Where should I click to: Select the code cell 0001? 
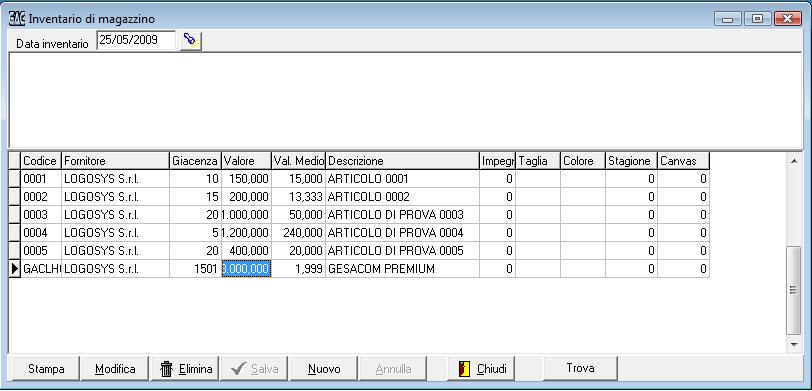point(41,179)
